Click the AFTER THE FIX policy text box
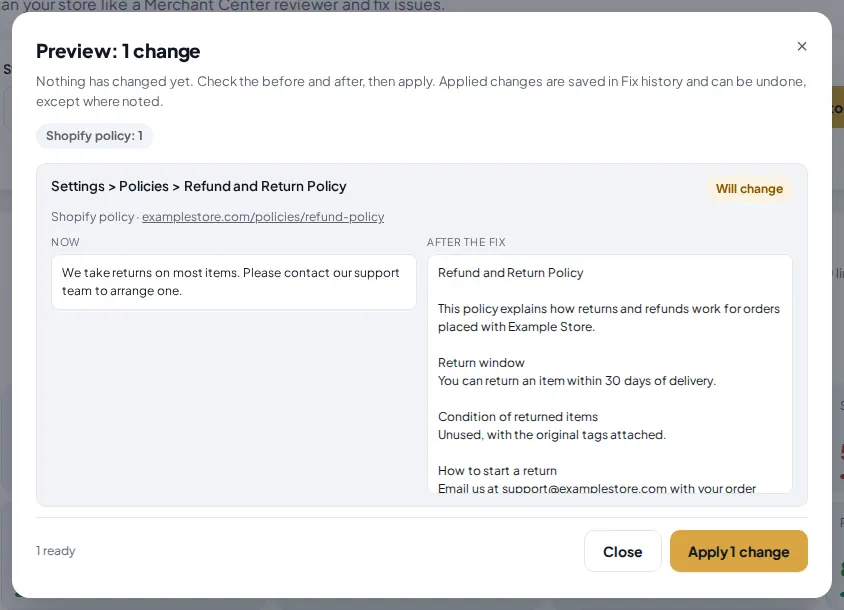 point(609,374)
